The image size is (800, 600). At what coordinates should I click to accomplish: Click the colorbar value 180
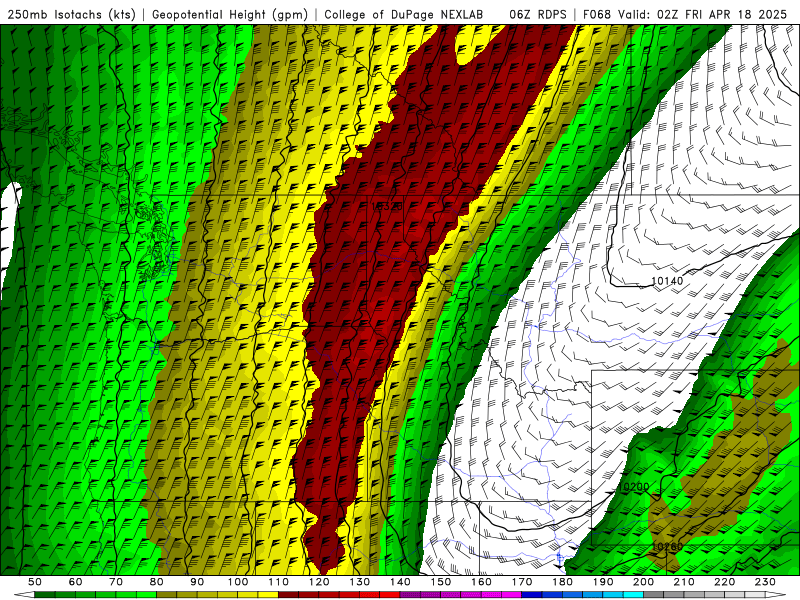click(562, 582)
